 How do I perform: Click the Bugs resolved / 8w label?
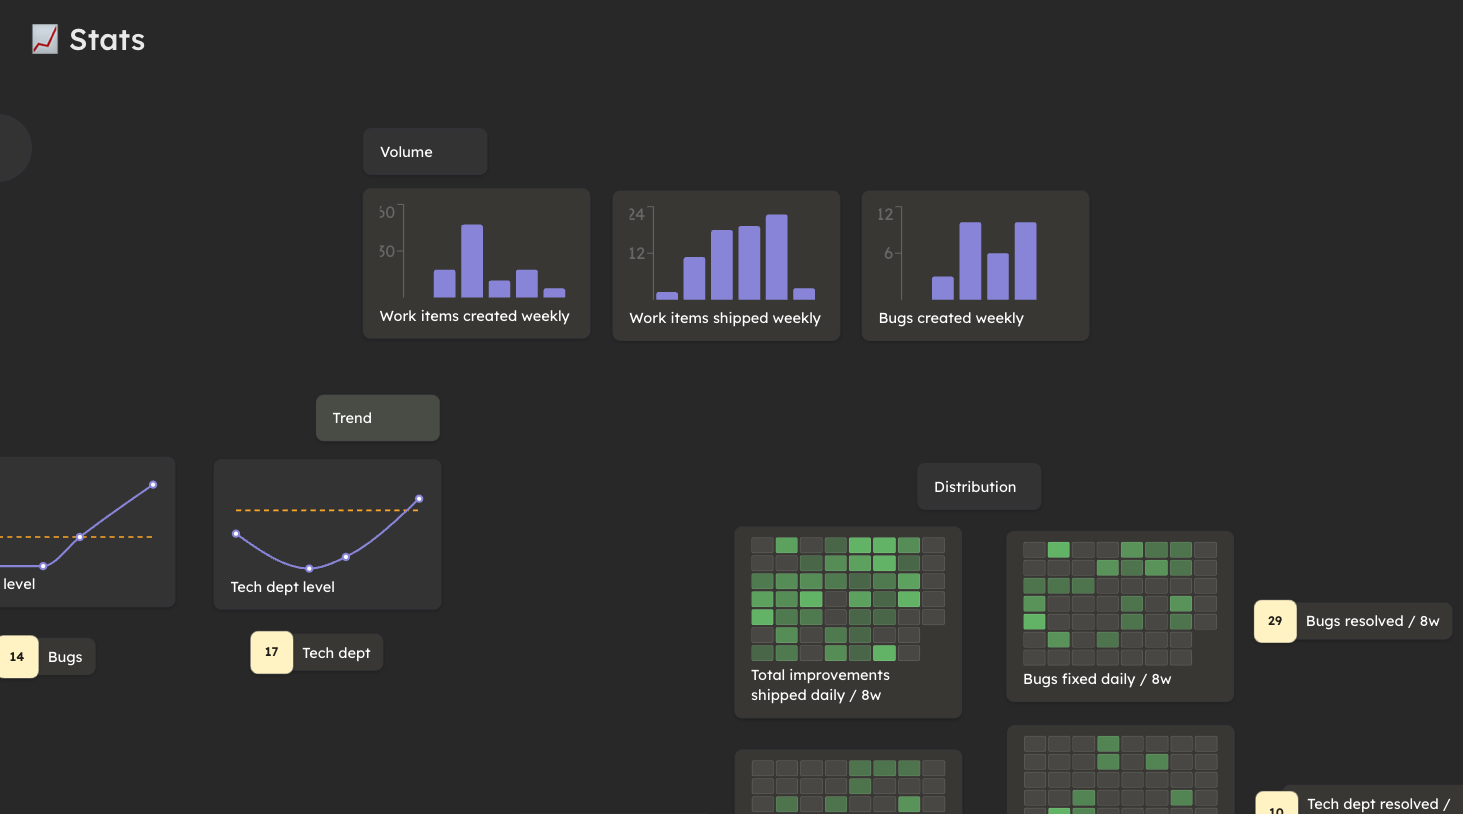point(1373,621)
